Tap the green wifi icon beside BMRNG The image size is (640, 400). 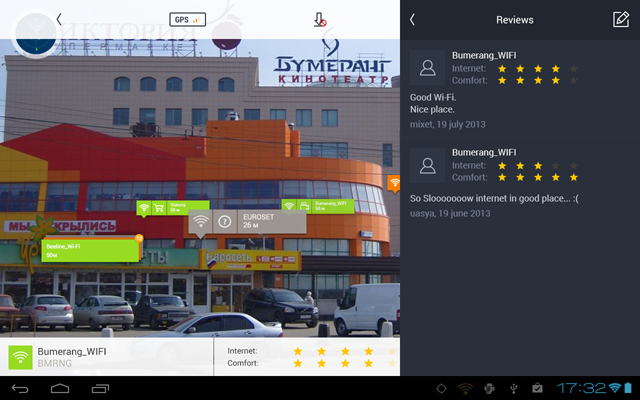pos(20,357)
